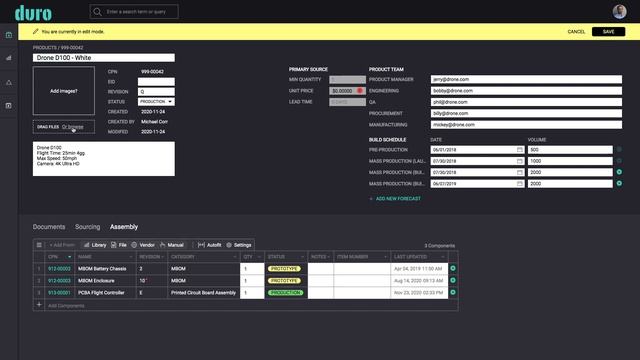Screen dimensions: 640x360
Task: Open the first icon in the left sidebar
Action: point(9,35)
